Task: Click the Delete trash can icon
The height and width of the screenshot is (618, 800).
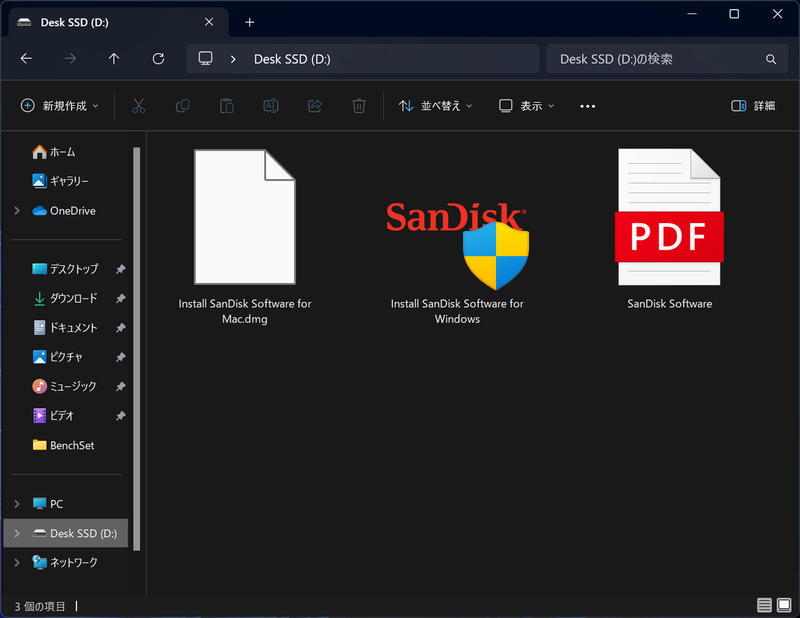Action: (x=359, y=106)
